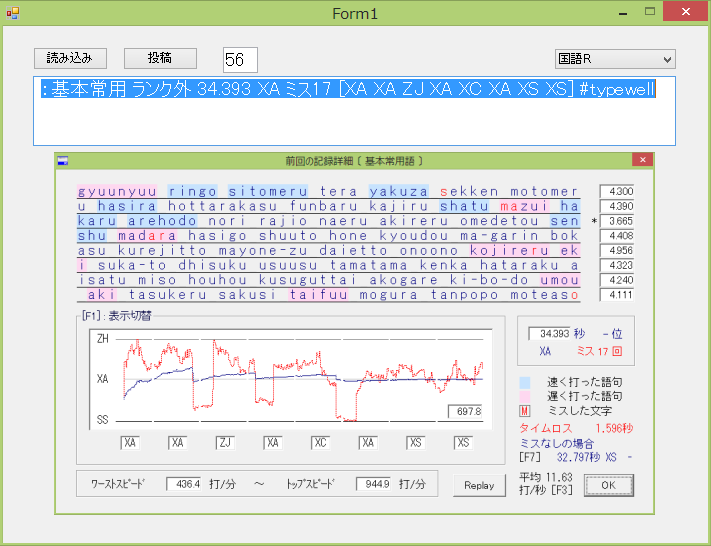Click the タイムロス 1.596秒 text
The height and width of the screenshot is (546, 711).
[x=576, y=428]
